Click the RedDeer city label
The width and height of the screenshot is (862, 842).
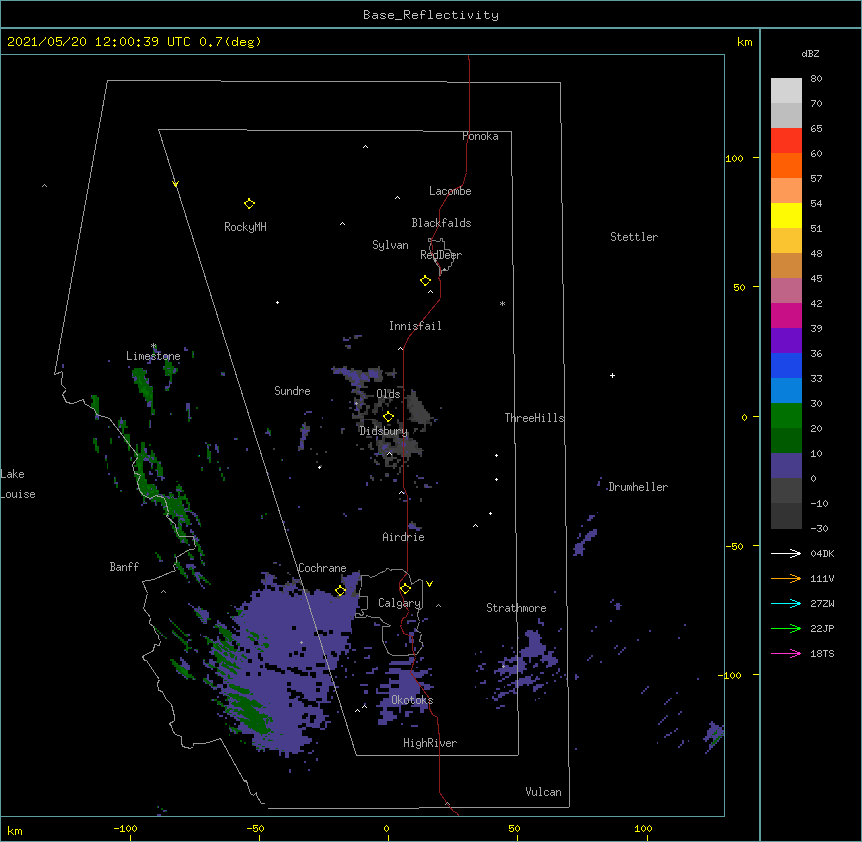[x=441, y=255]
